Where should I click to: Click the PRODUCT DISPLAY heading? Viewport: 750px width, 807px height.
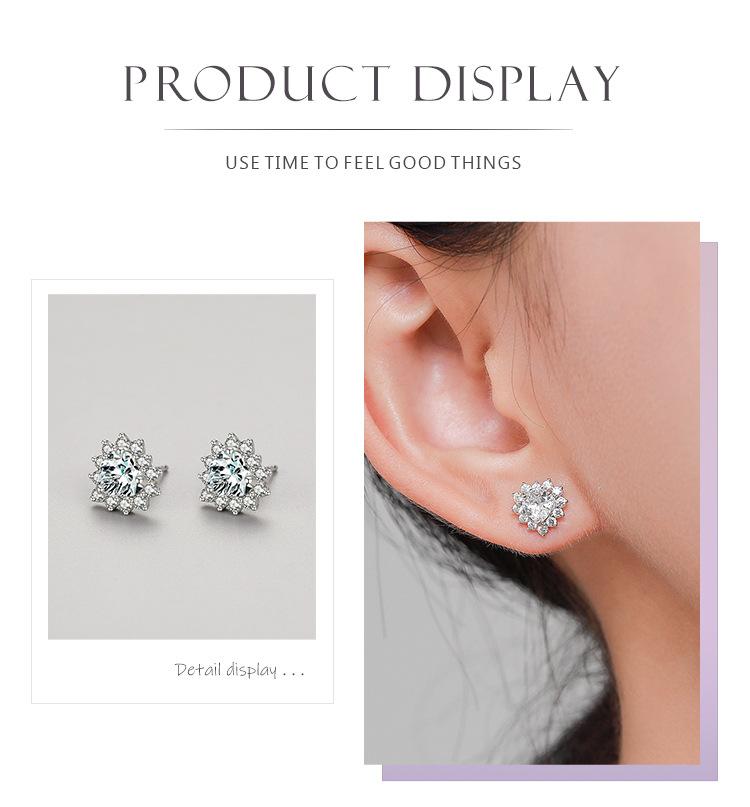(x=371, y=83)
